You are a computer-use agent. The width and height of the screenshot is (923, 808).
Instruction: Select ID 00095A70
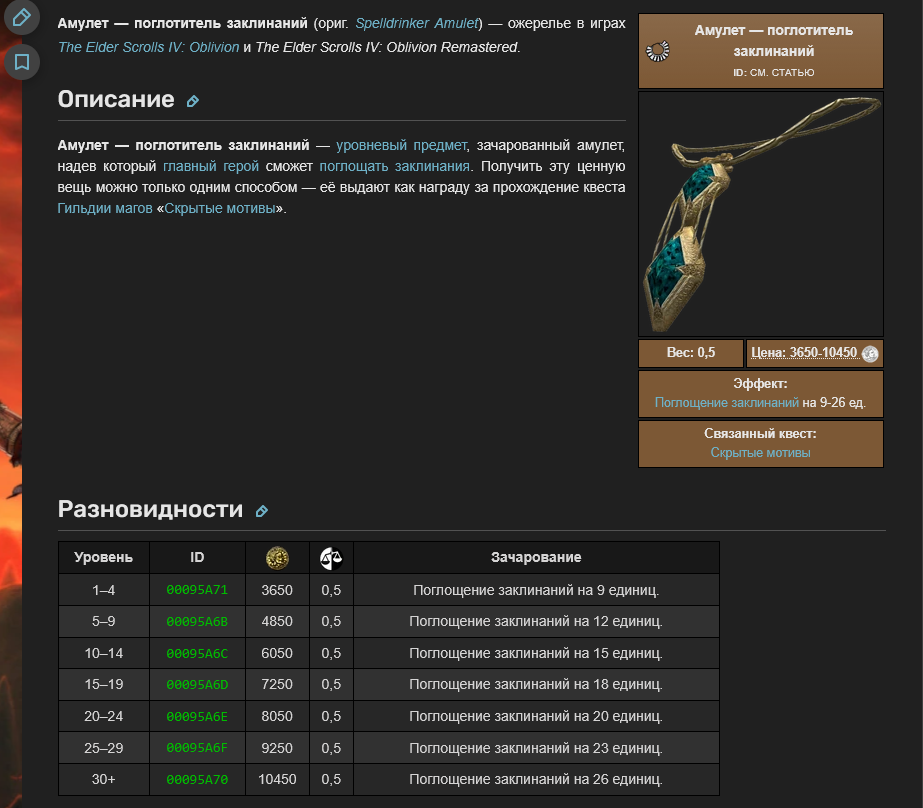[x=197, y=779]
